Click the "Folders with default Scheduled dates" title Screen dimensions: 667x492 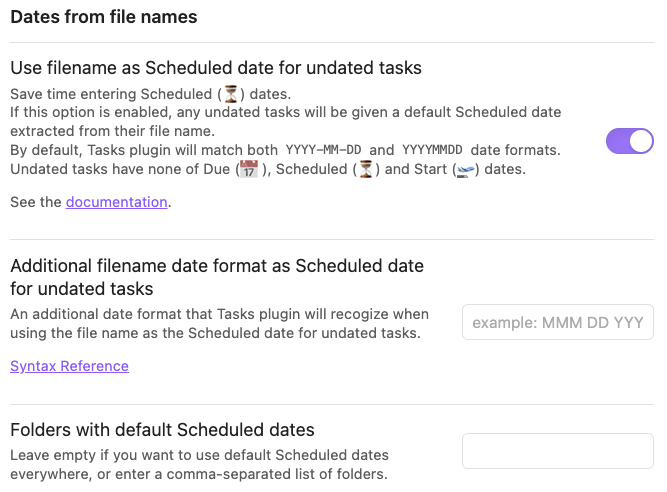(x=162, y=430)
